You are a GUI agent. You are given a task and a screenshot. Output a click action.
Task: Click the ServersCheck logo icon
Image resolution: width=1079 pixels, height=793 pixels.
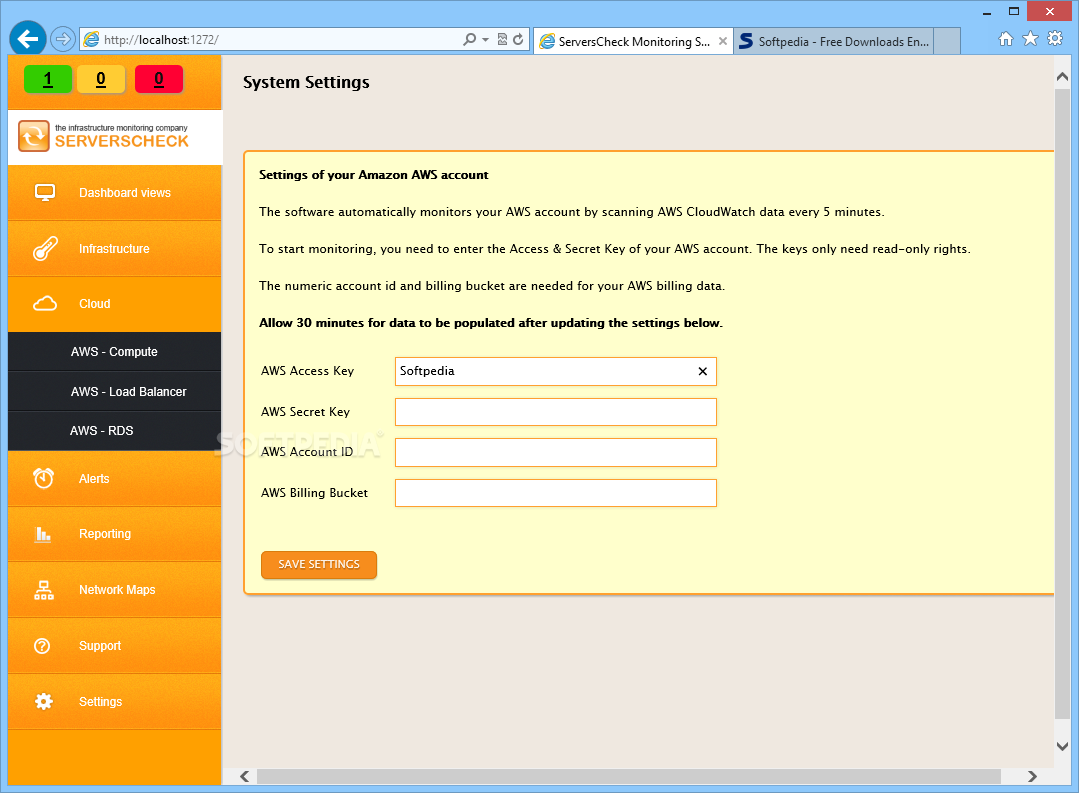point(34,136)
